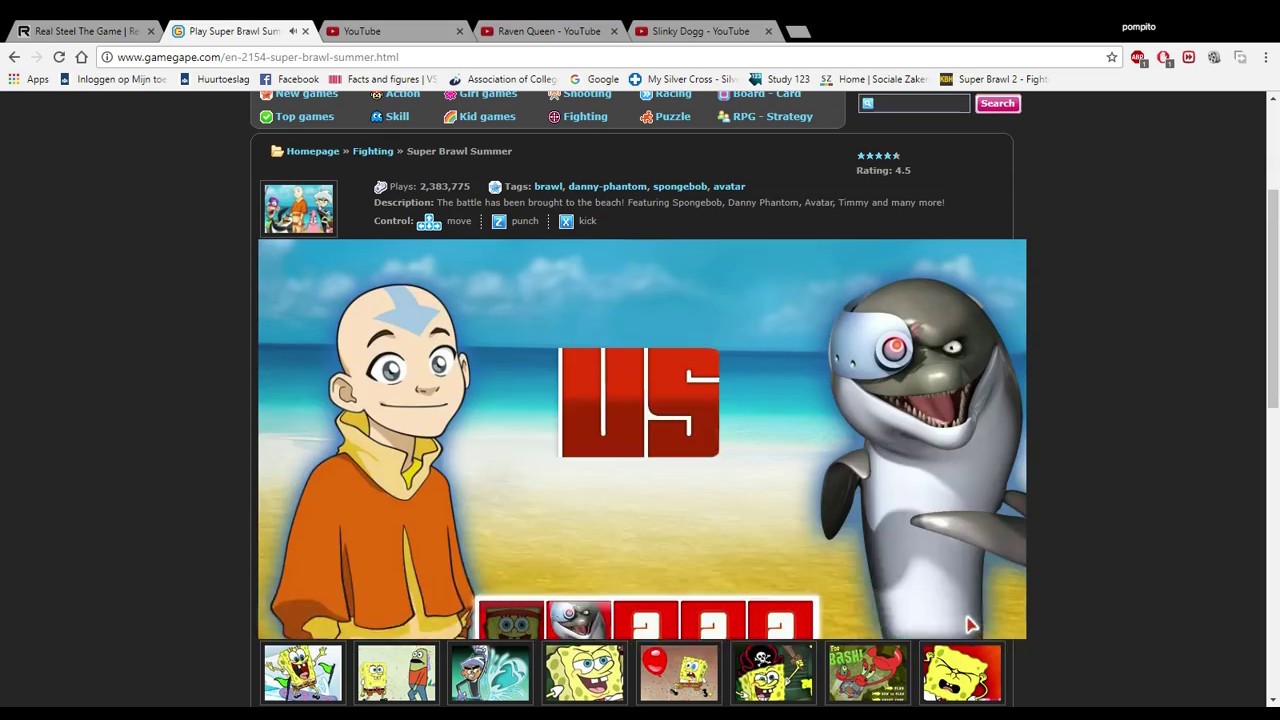Open the pirate Spongebob game thumbnail

773,672
